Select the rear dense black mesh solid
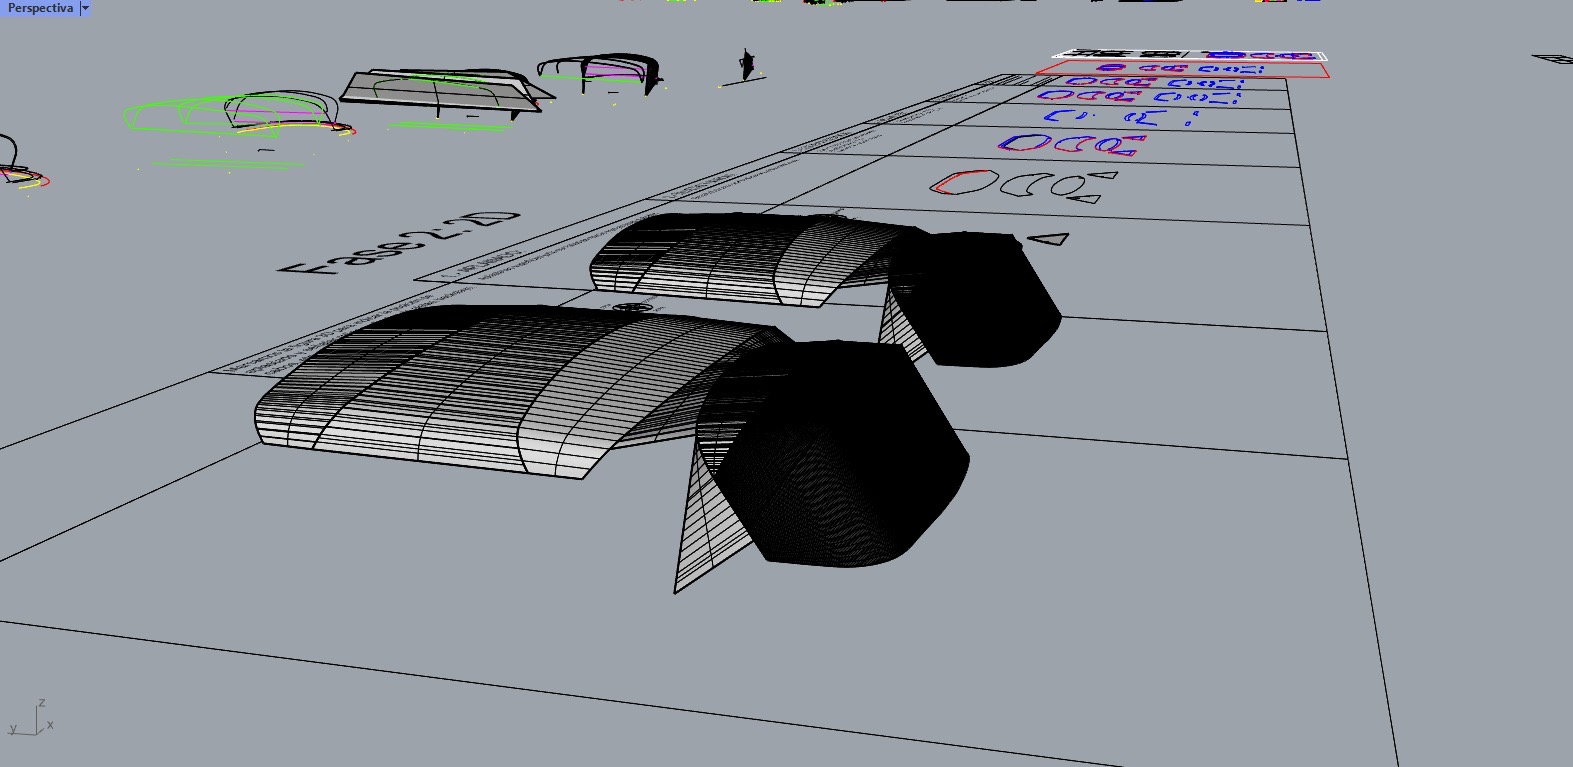This screenshot has height=767, width=1573. click(975, 298)
